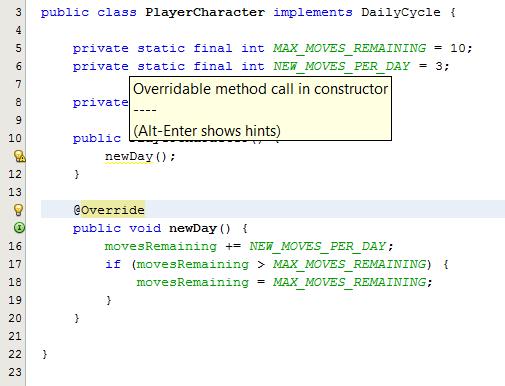Viewport: 505px width, 386px height.
Task: Click the yellow lightbulb hint icon beside @Override
Action: [x=19, y=210]
